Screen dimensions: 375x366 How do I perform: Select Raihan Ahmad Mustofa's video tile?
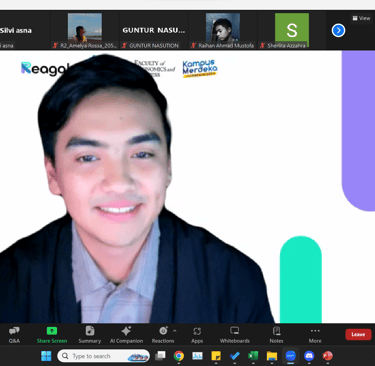pyautogui.click(x=223, y=30)
